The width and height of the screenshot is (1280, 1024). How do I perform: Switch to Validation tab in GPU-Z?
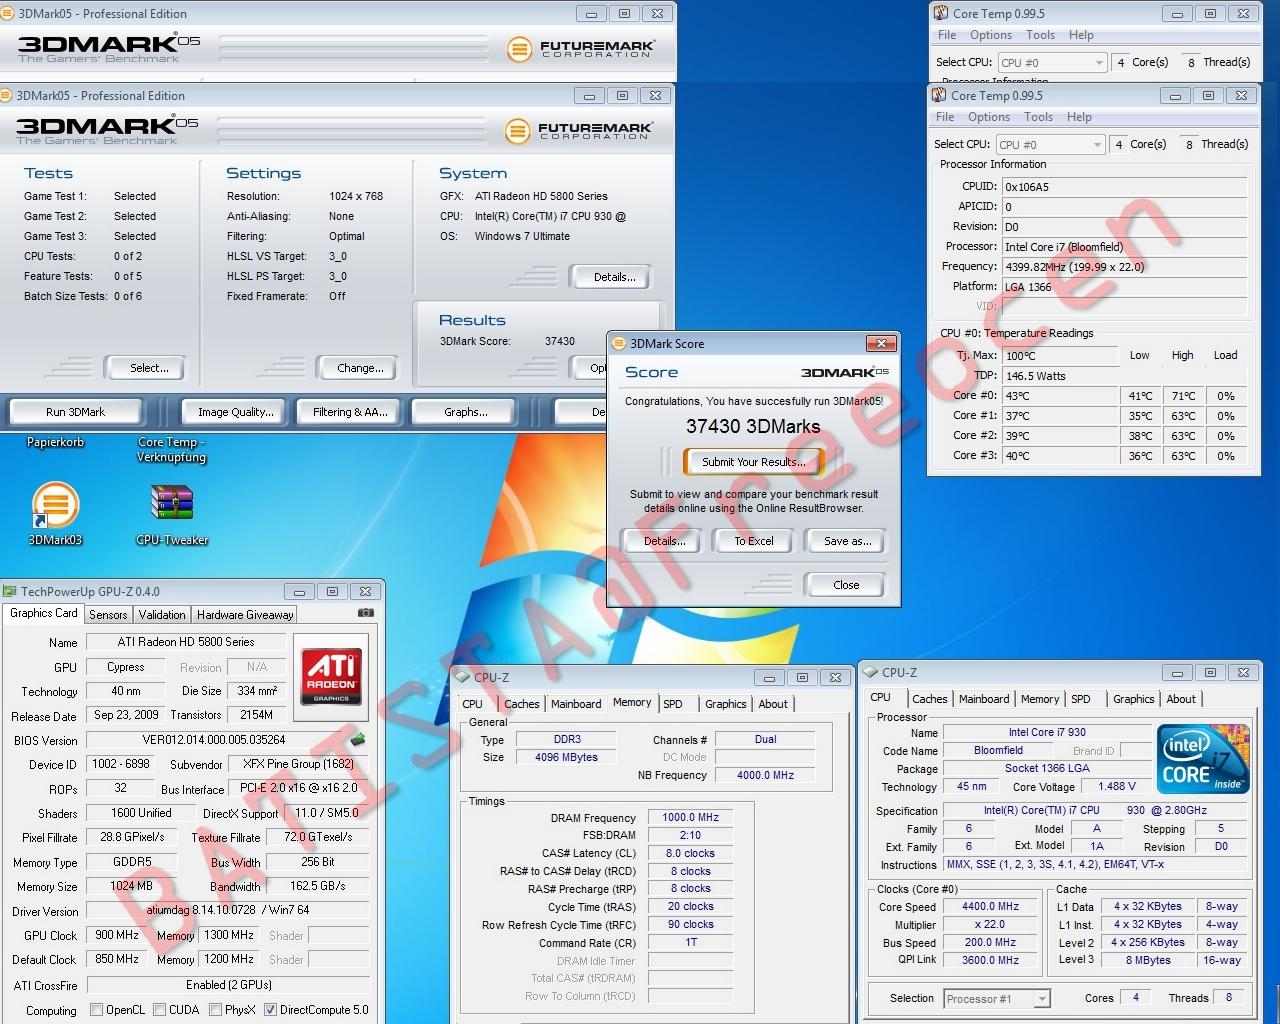click(162, 615)
